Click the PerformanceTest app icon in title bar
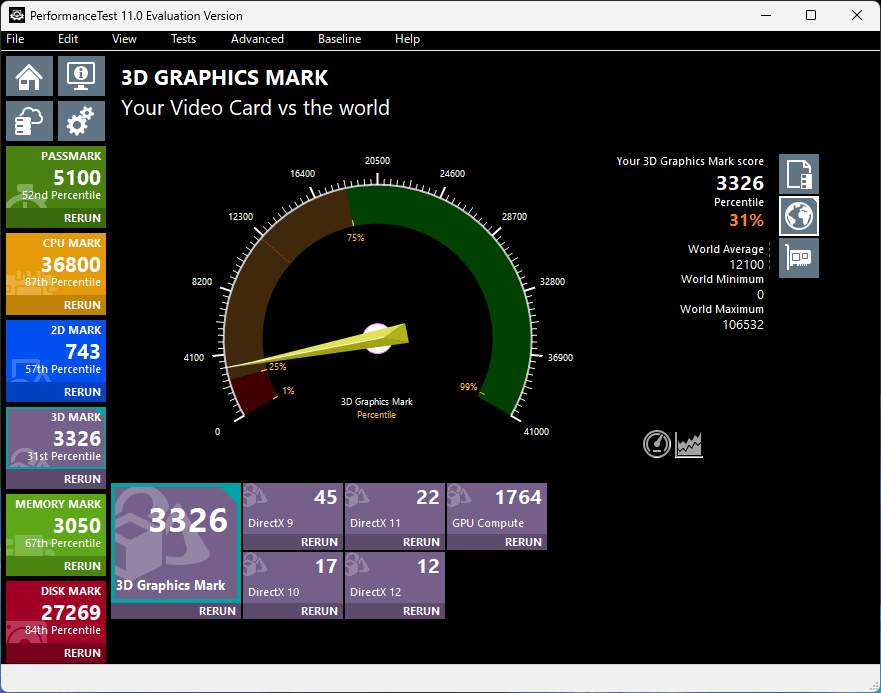Viewport: 881px width, 693px height. 17,15
